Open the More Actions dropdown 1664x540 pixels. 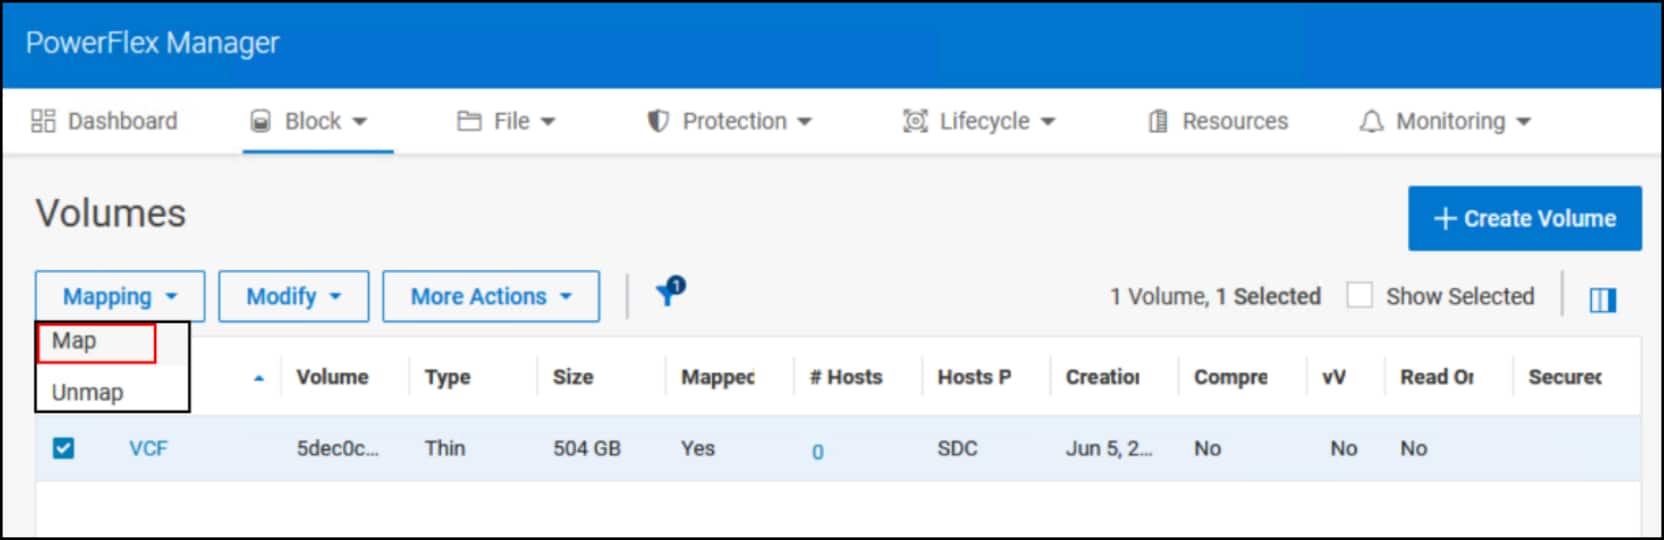click(x=491, y=296)
